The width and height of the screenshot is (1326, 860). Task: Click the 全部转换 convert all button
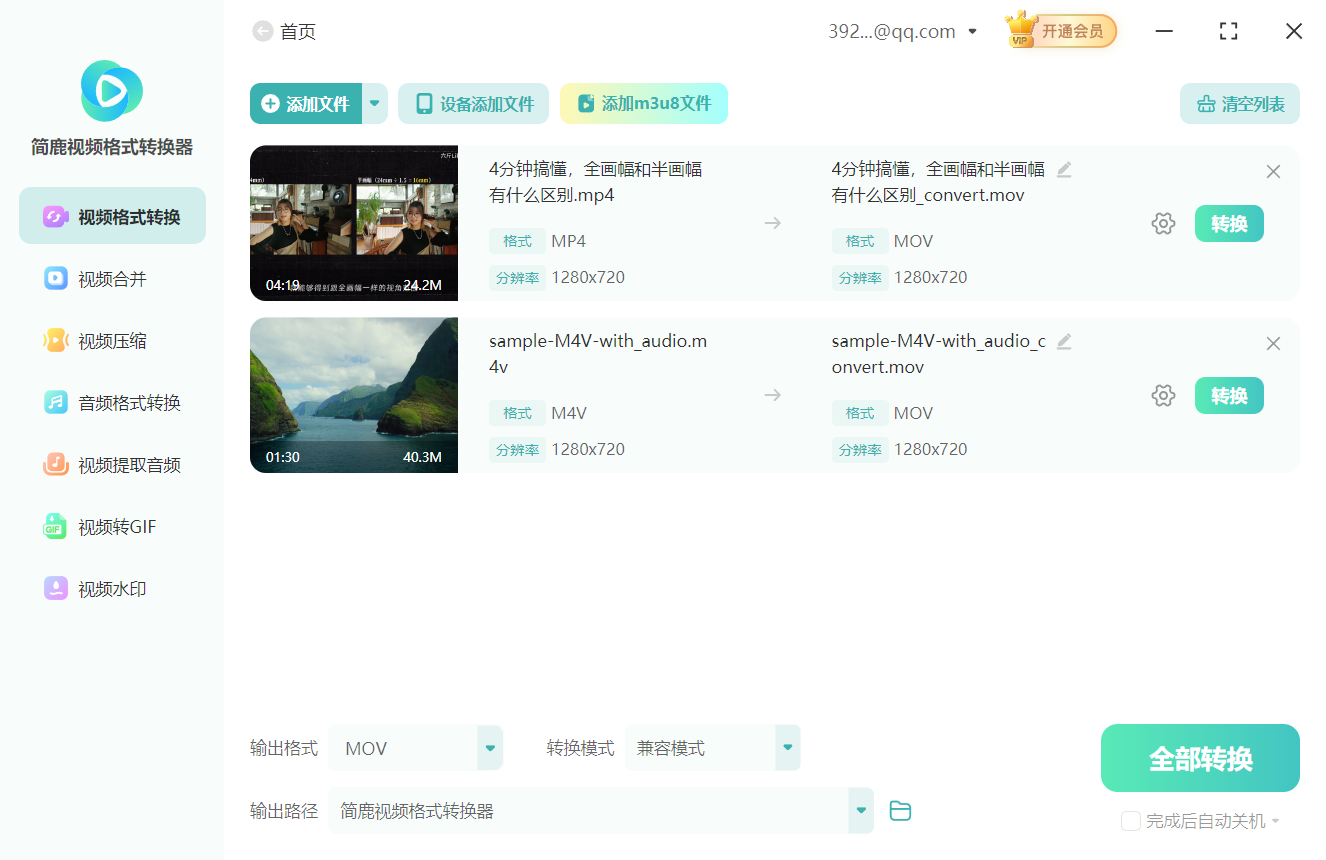coord(1199,757)
